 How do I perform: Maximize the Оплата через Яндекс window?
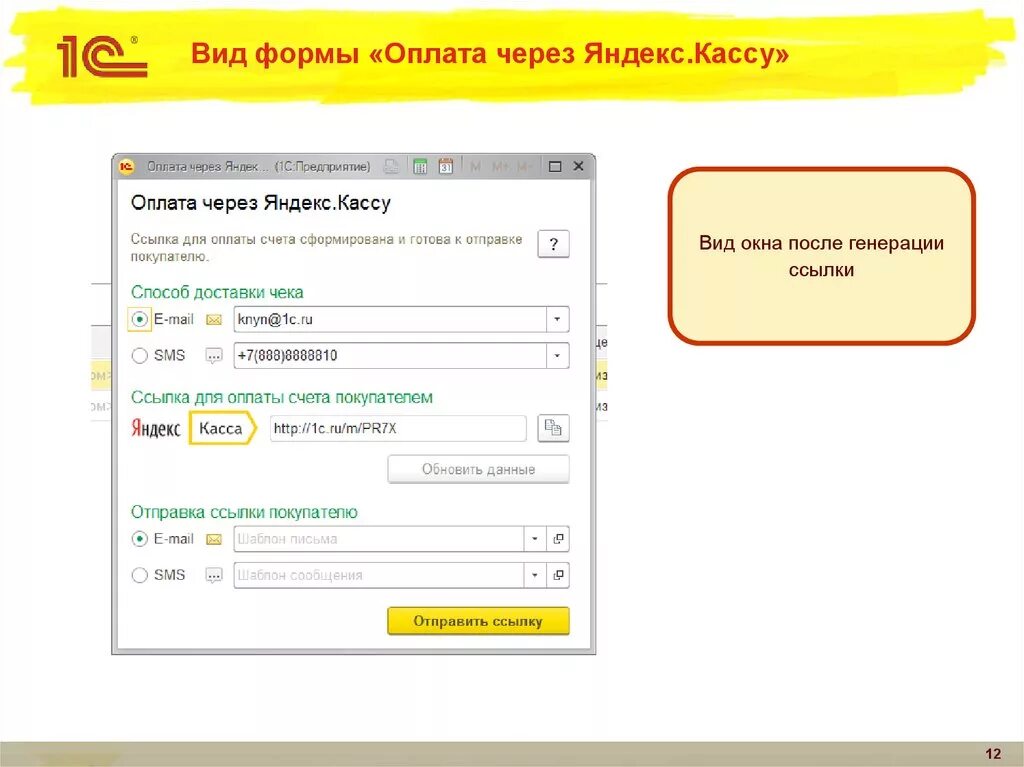(555, 167)
